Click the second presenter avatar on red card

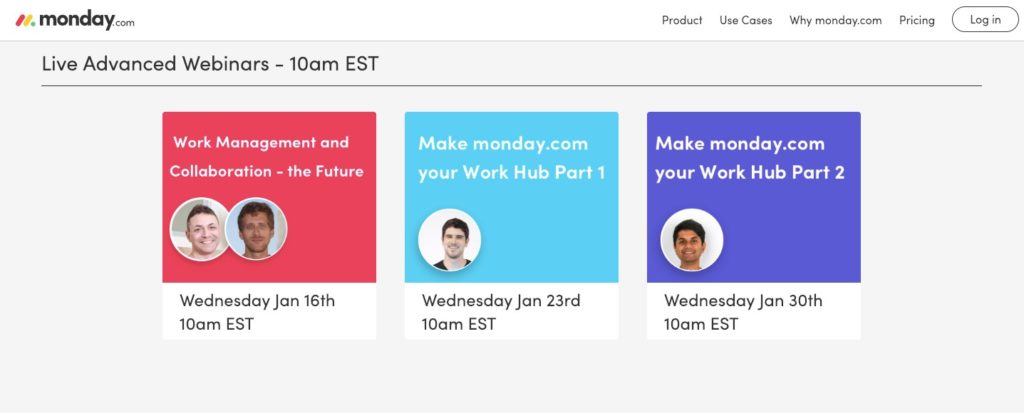[x=256, y=229]
